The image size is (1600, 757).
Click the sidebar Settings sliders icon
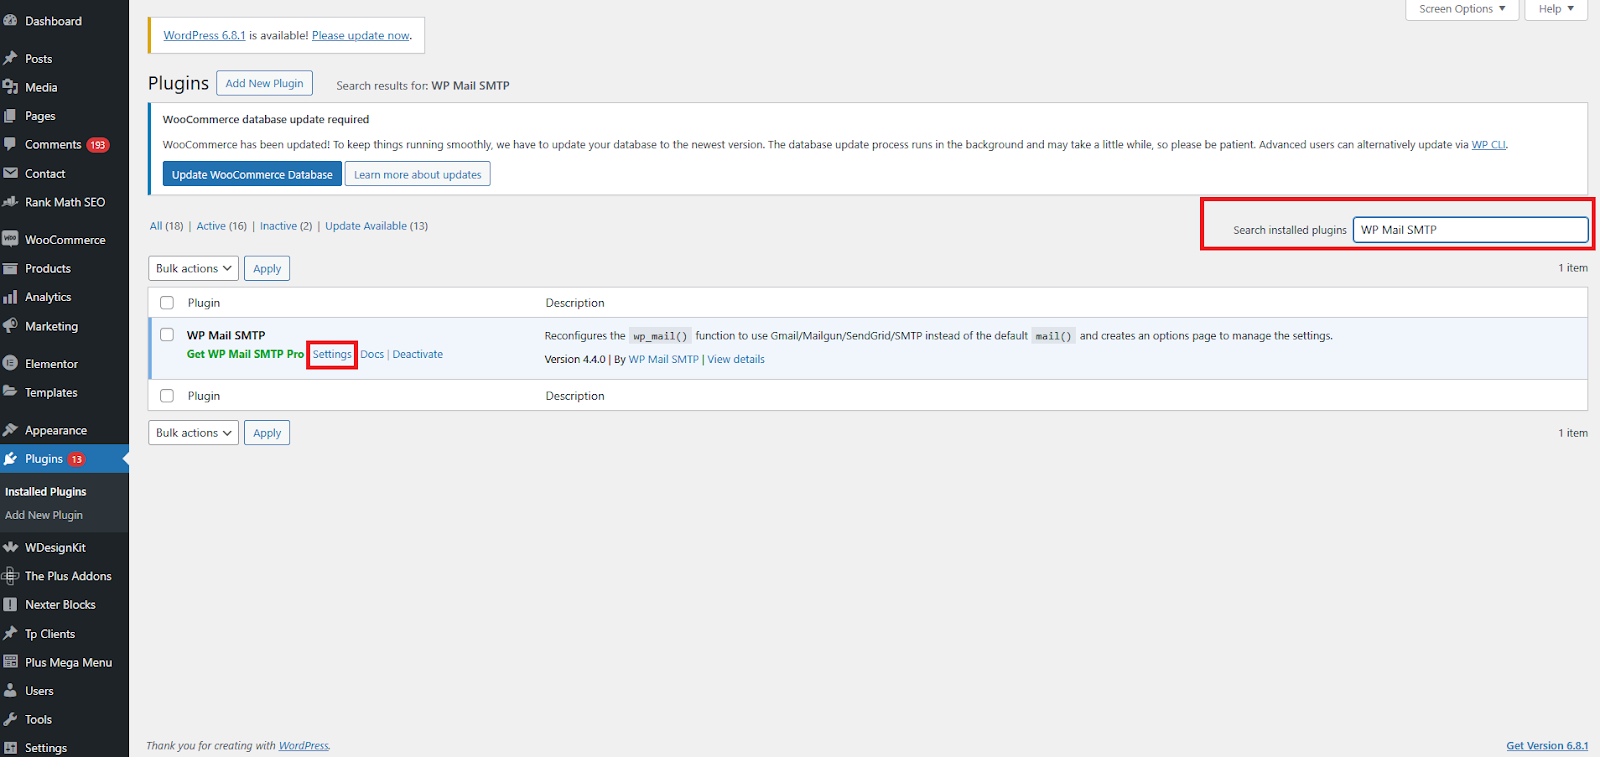10,748
